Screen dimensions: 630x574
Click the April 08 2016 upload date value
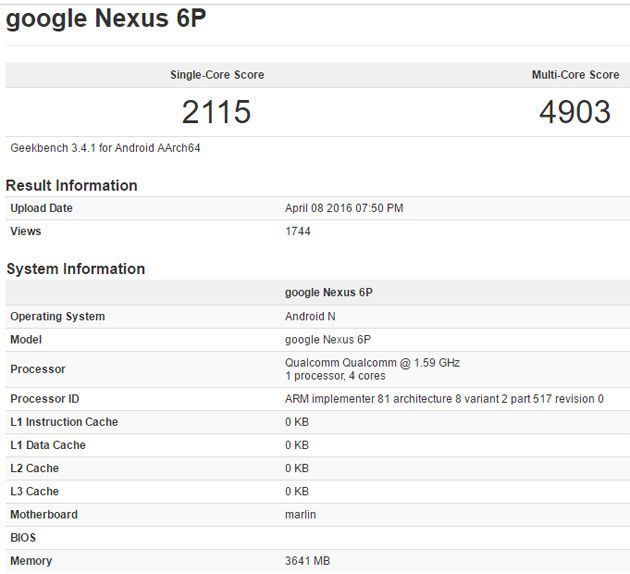pyautogui.click(x=344, y=208)
